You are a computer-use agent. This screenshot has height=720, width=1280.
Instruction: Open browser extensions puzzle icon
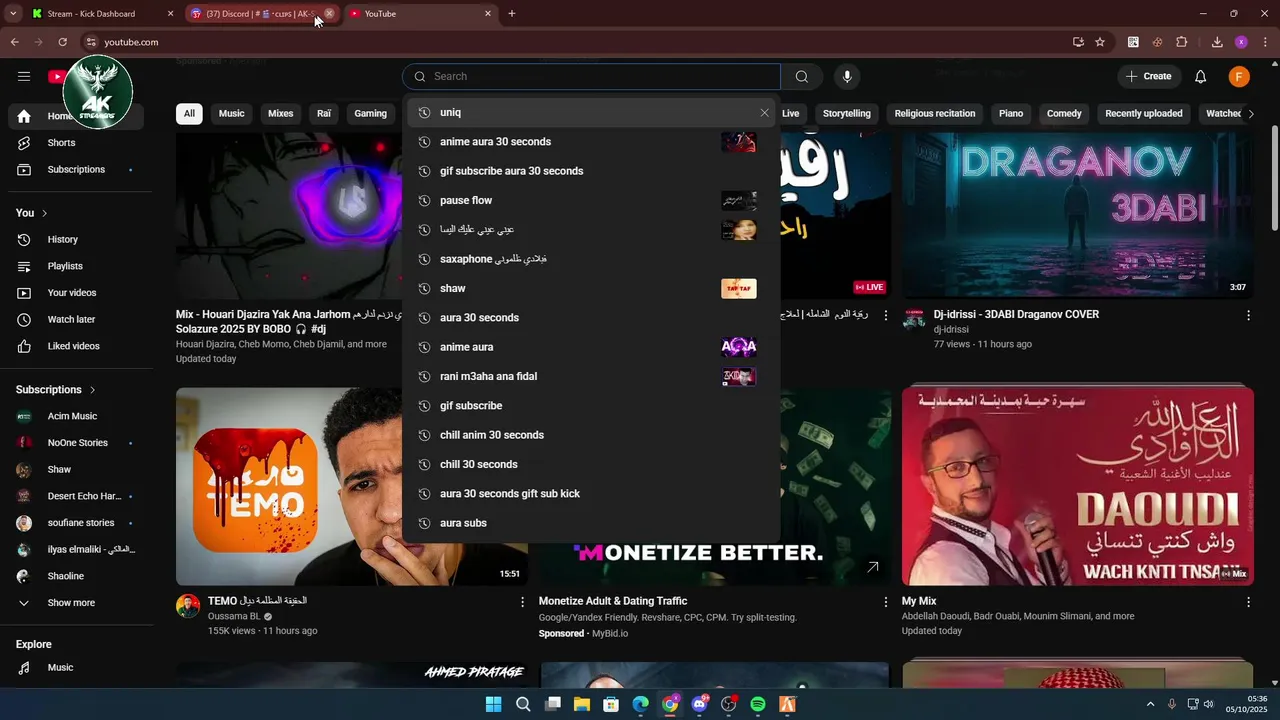click(x=1182, y=42)
